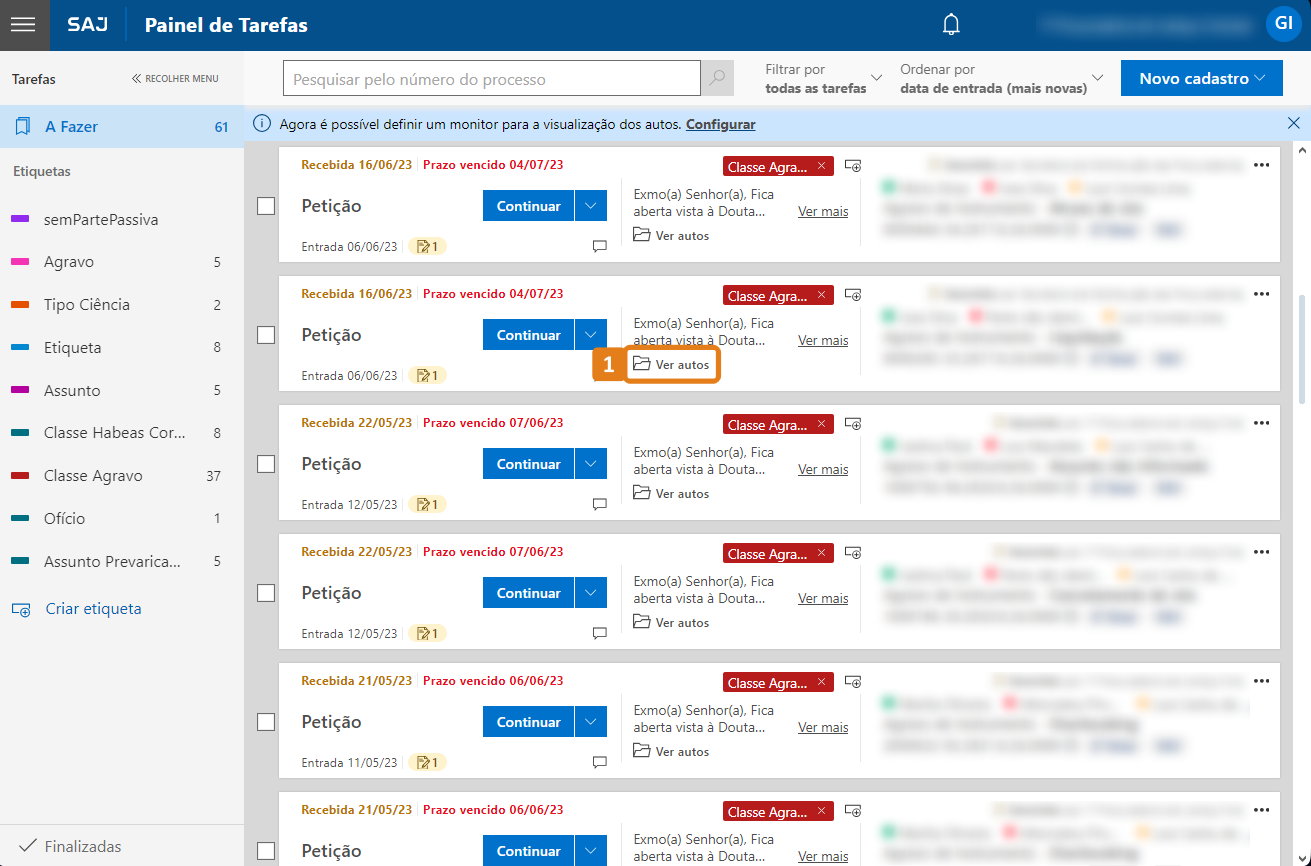Expand the Novo cadastro dropdown button

point(1201,78)
